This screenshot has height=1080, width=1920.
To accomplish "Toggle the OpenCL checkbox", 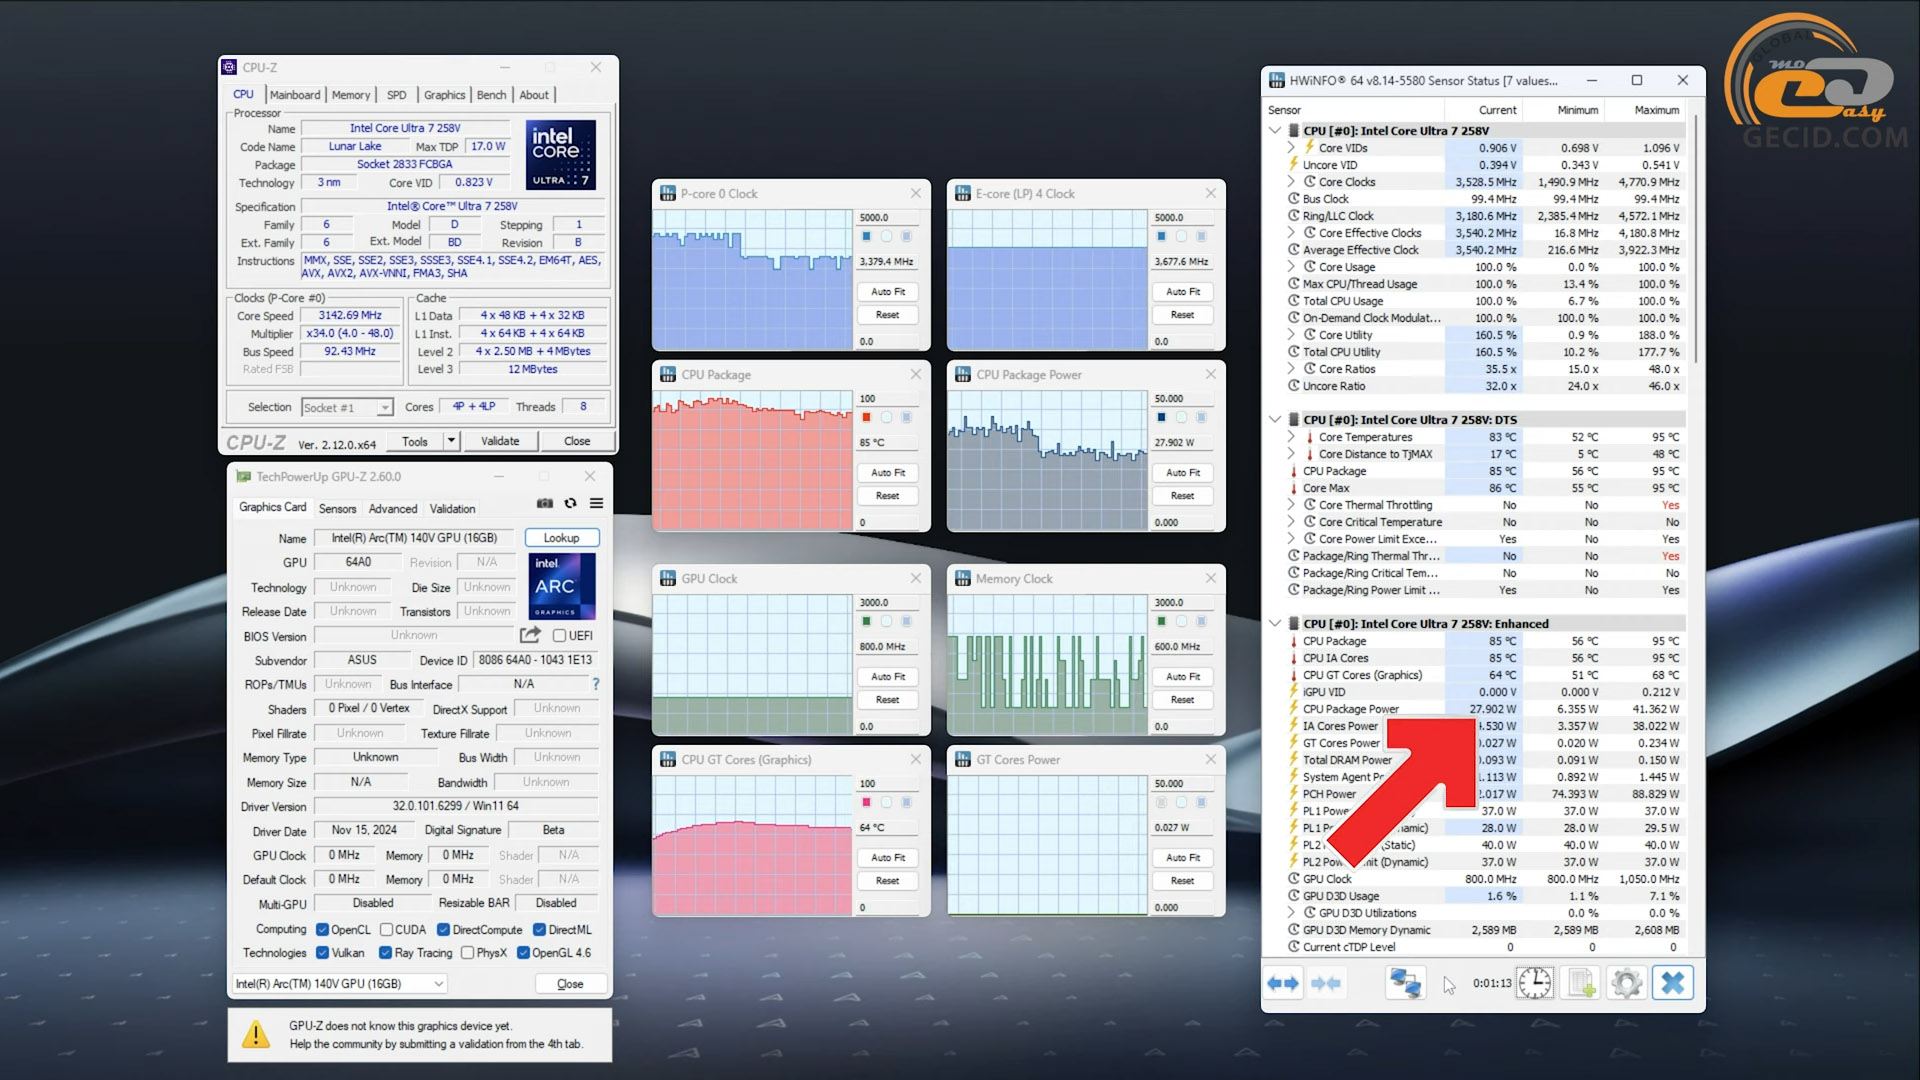I will pyautogui.click(x=322, y=929).
